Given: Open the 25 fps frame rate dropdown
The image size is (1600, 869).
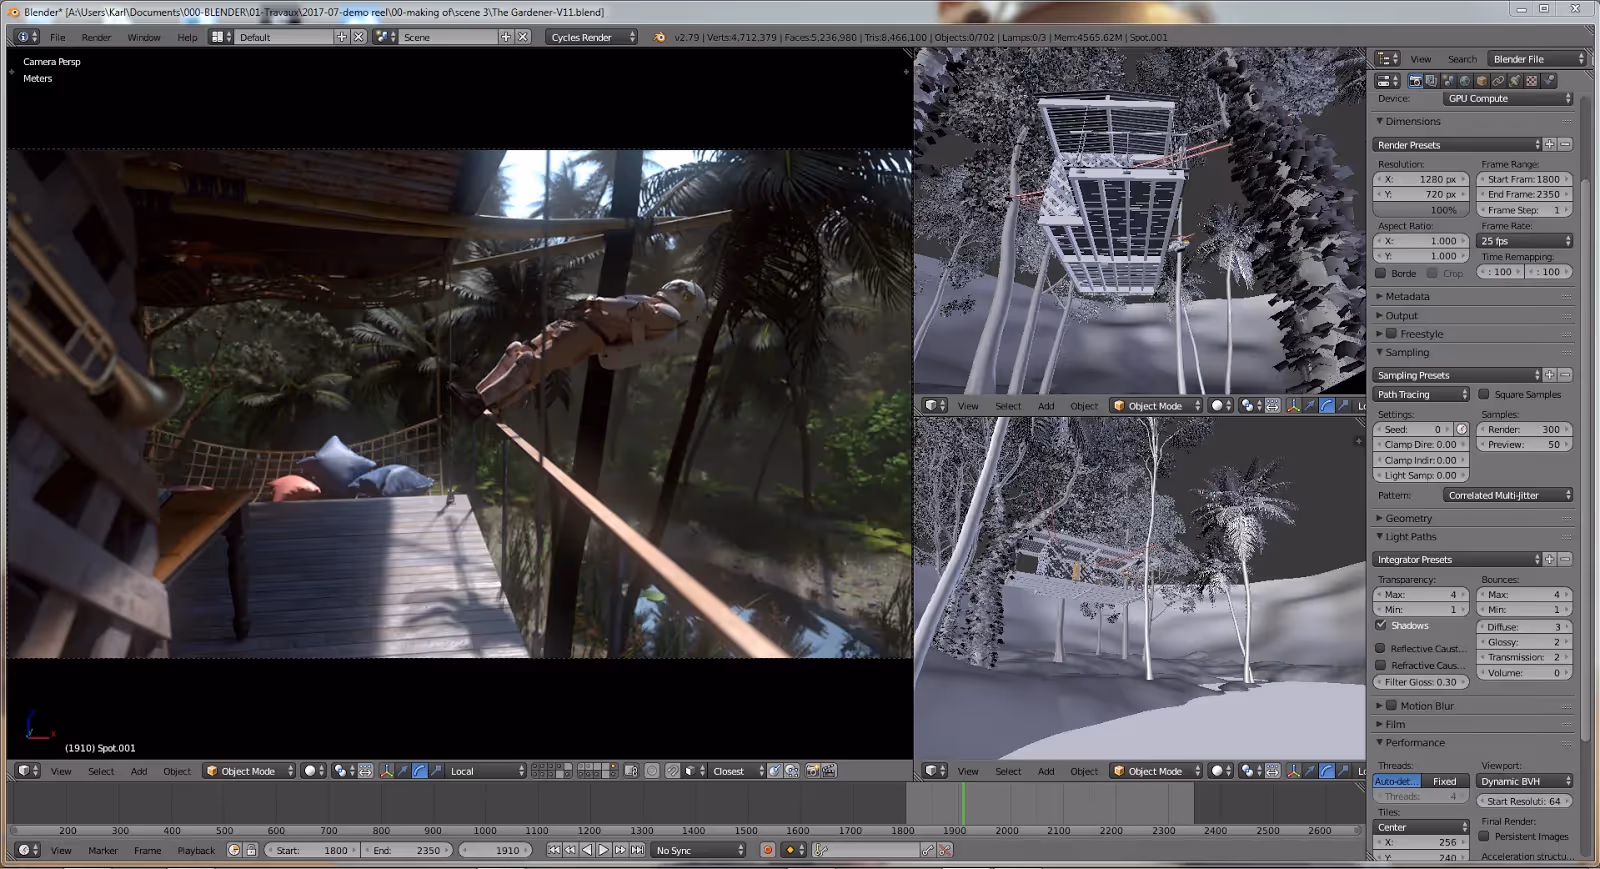Looking at the screenshot, I should tap(1525, 241).
